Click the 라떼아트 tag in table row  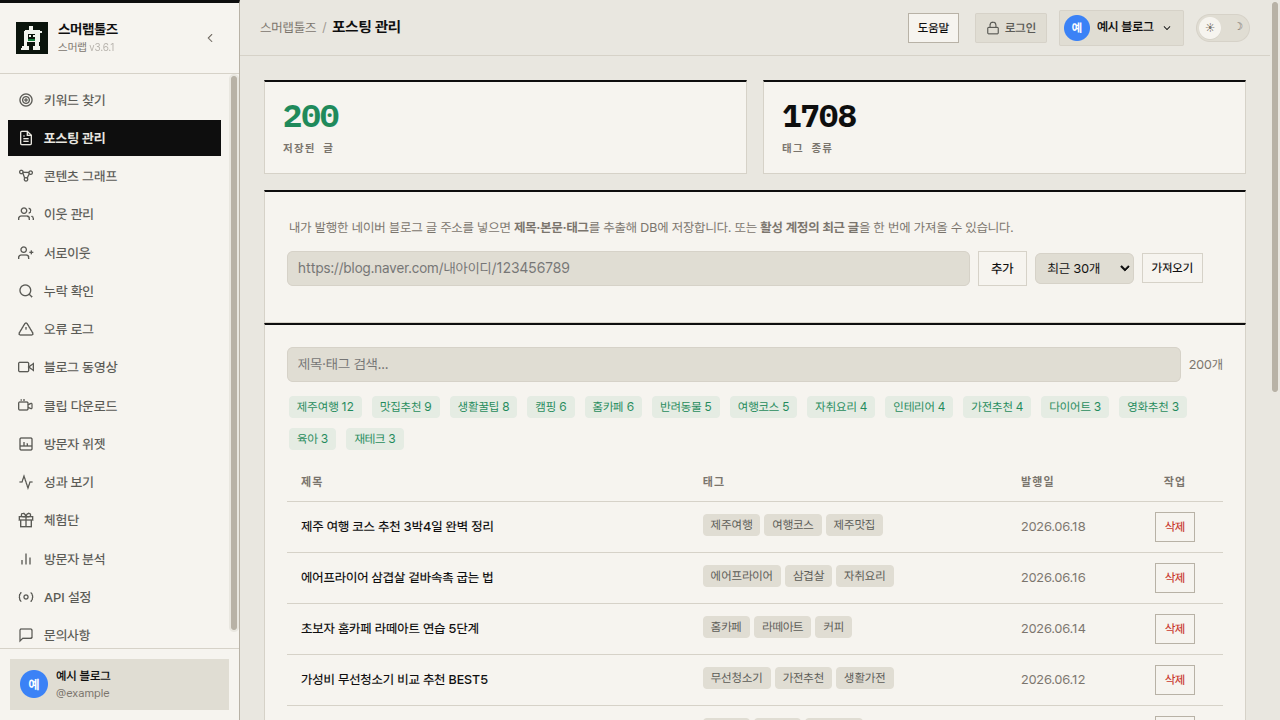[x=782, y=627]
